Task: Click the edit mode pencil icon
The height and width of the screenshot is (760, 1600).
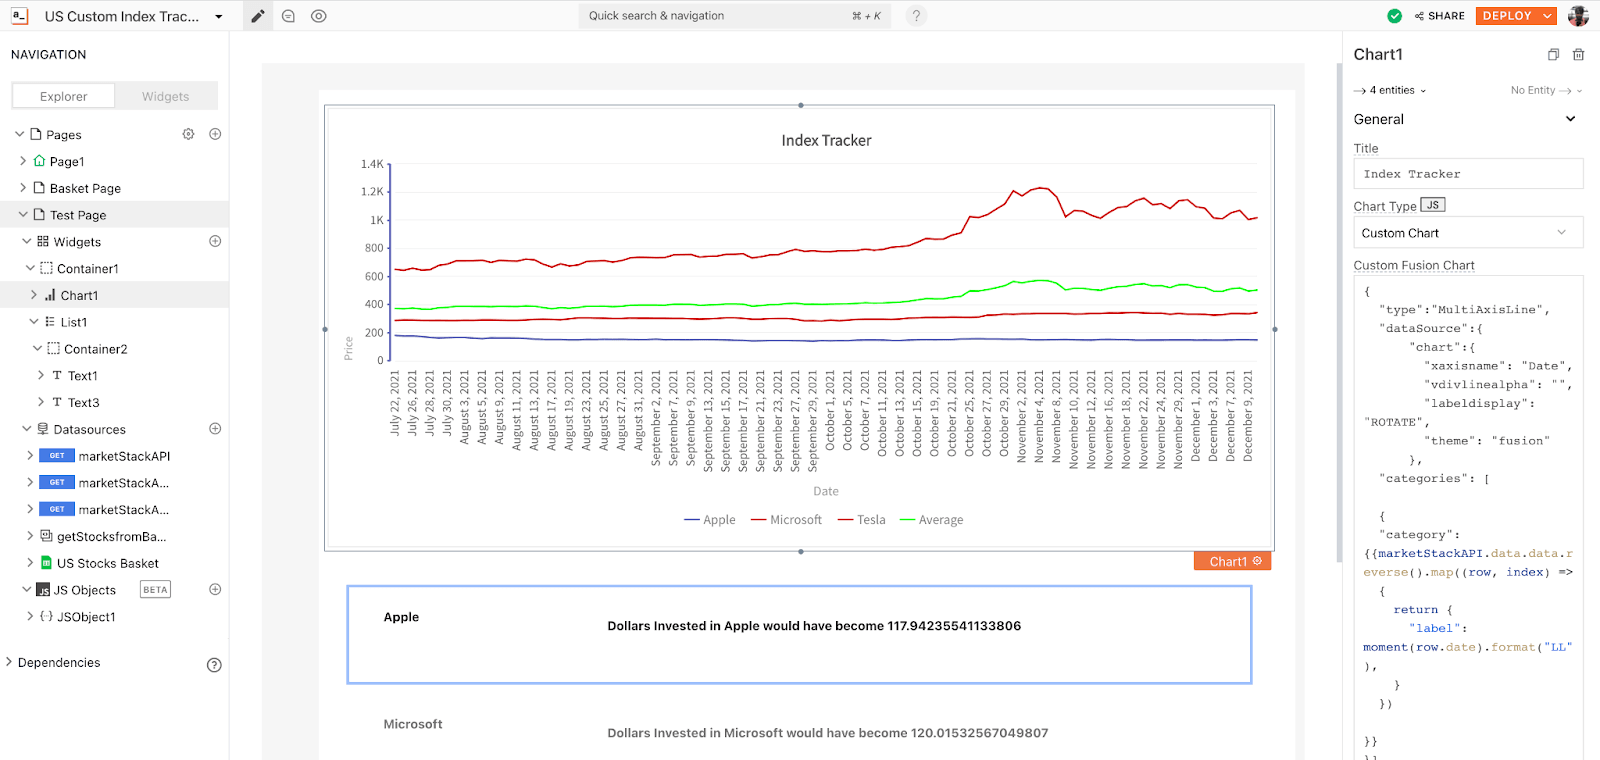Action: point(258,16)
